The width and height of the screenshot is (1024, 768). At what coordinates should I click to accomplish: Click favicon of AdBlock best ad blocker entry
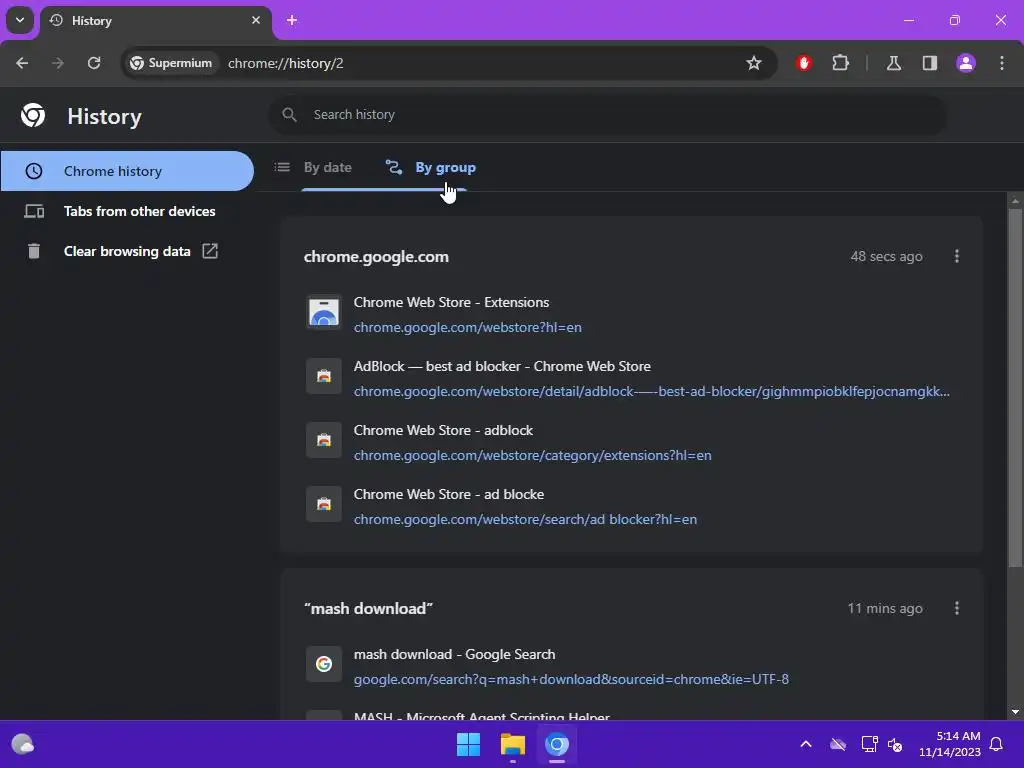[x=324, y=376]
